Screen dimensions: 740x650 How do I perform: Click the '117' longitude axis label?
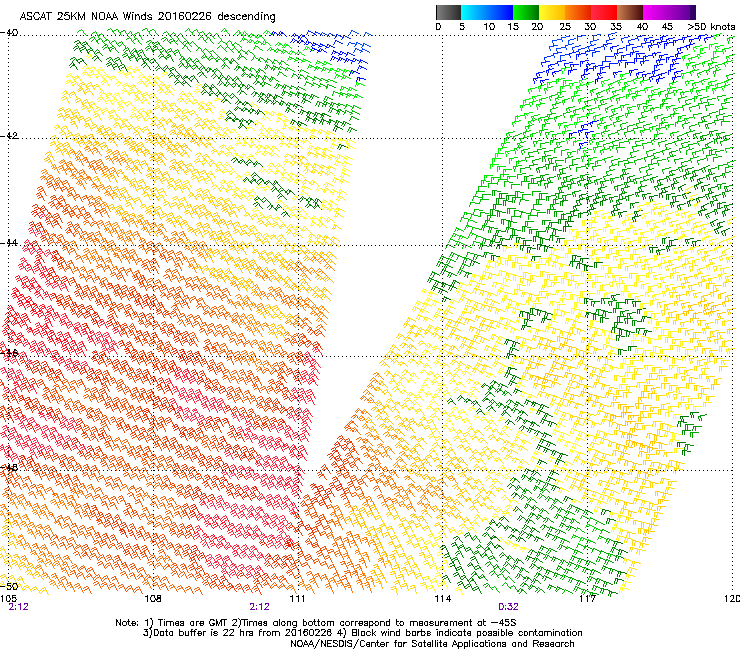pyautogui.click(x=587, y=599)
